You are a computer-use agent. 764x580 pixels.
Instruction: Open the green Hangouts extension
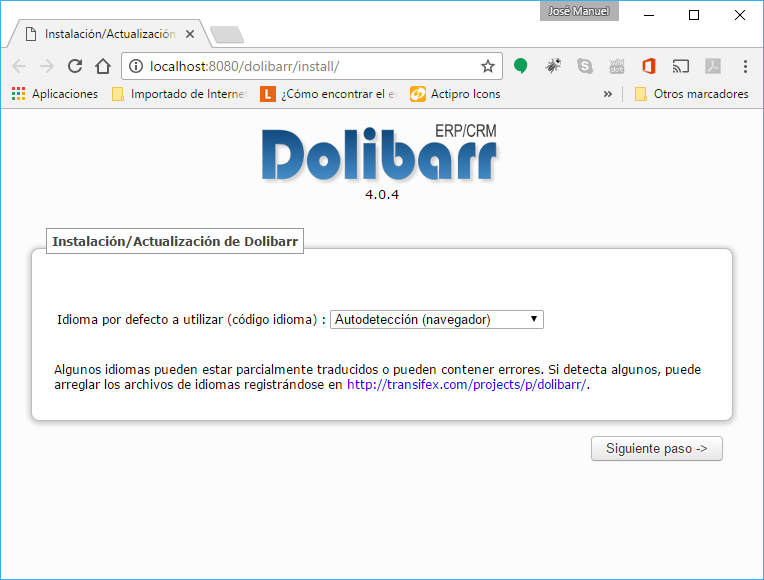(x=521, y=66)
